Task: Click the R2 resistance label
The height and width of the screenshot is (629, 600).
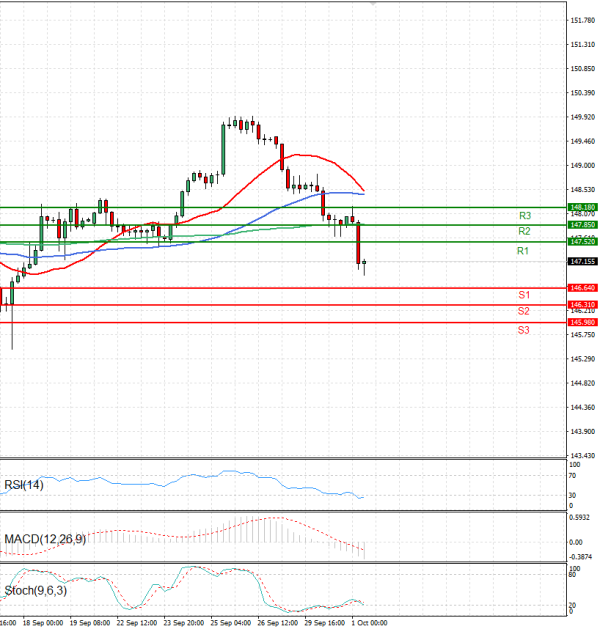Action: pyautogui.click(x=523, y=231)
